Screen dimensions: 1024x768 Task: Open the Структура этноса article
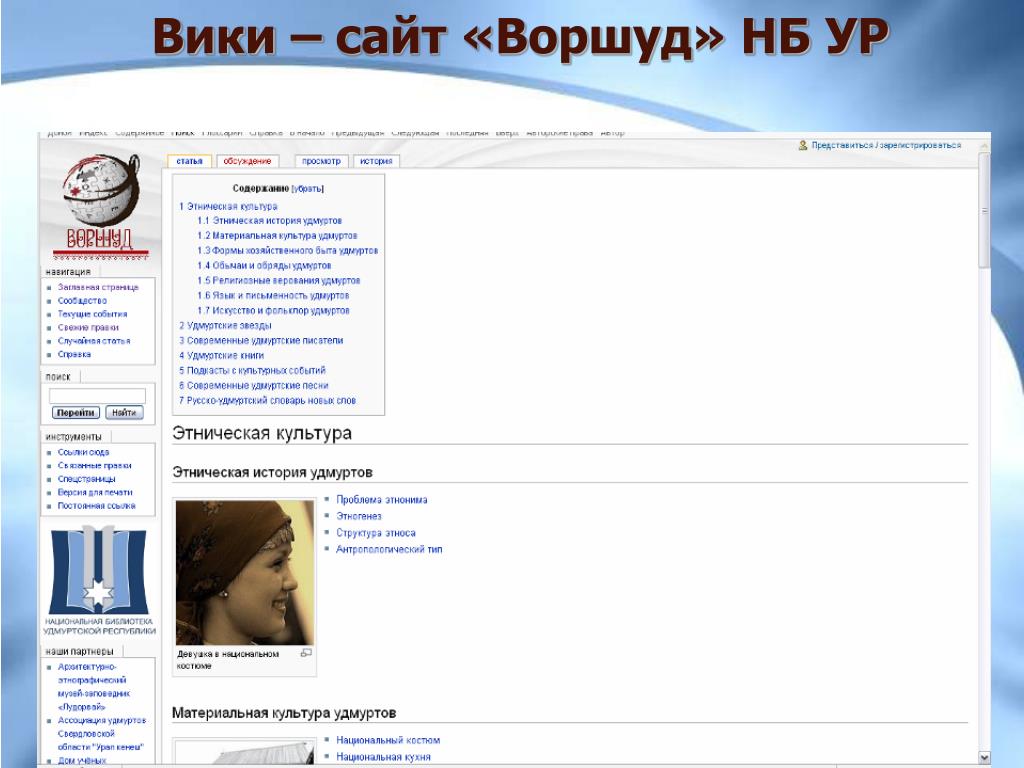pos(376,533)
